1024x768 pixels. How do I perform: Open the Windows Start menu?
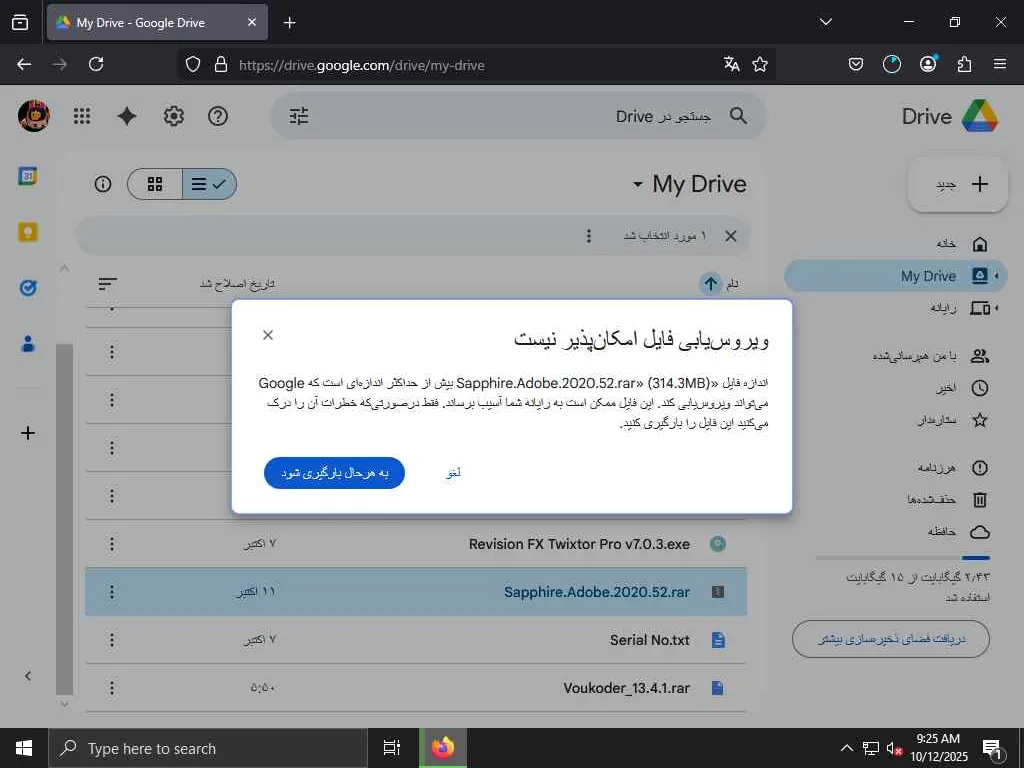tap(24, 748)
